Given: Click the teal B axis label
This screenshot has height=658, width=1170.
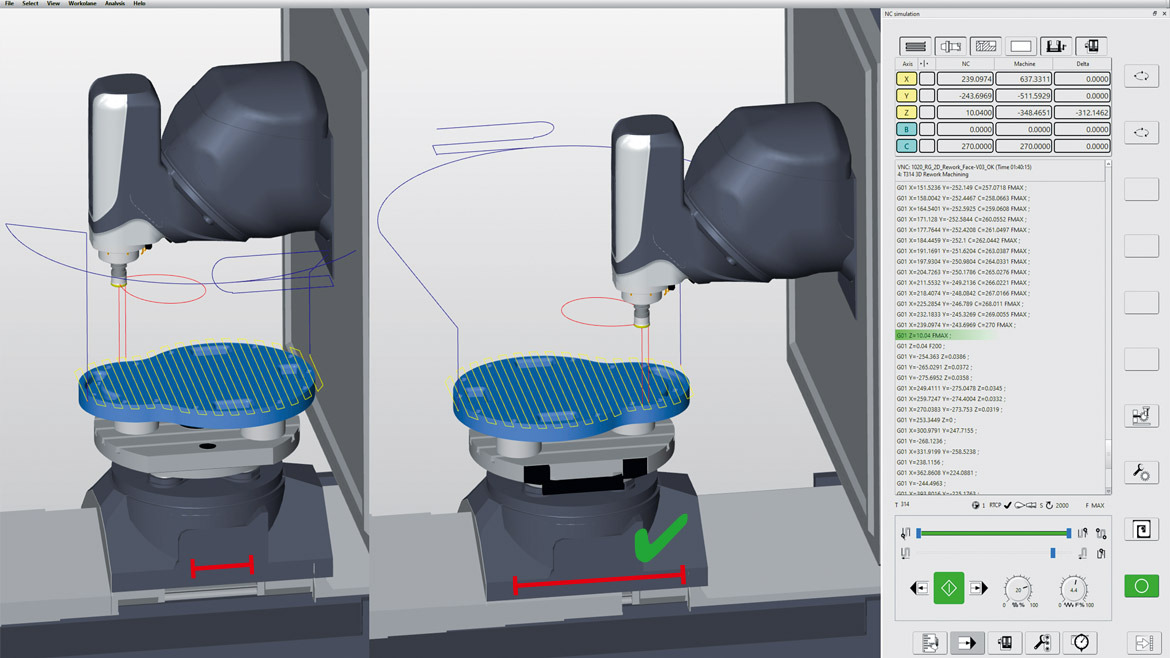Looking at the screenshot, I should (x=907, y=129).
